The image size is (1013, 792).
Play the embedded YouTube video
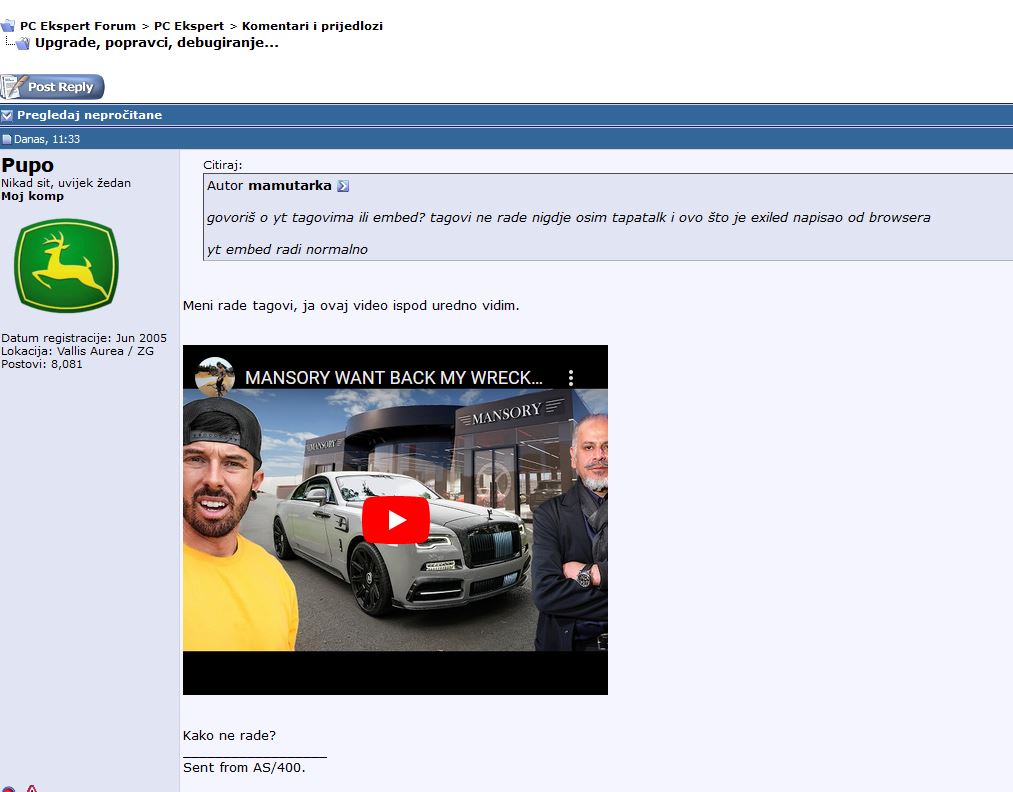395,520
